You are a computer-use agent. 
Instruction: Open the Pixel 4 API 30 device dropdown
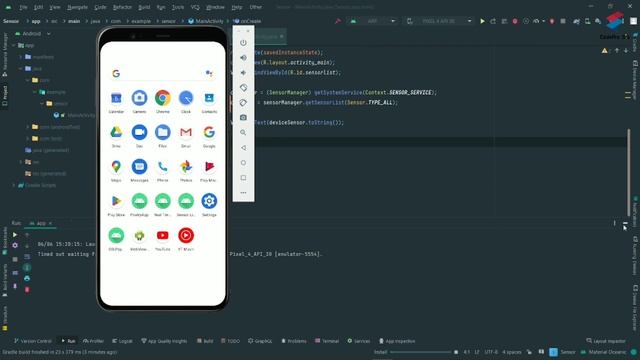439,21
